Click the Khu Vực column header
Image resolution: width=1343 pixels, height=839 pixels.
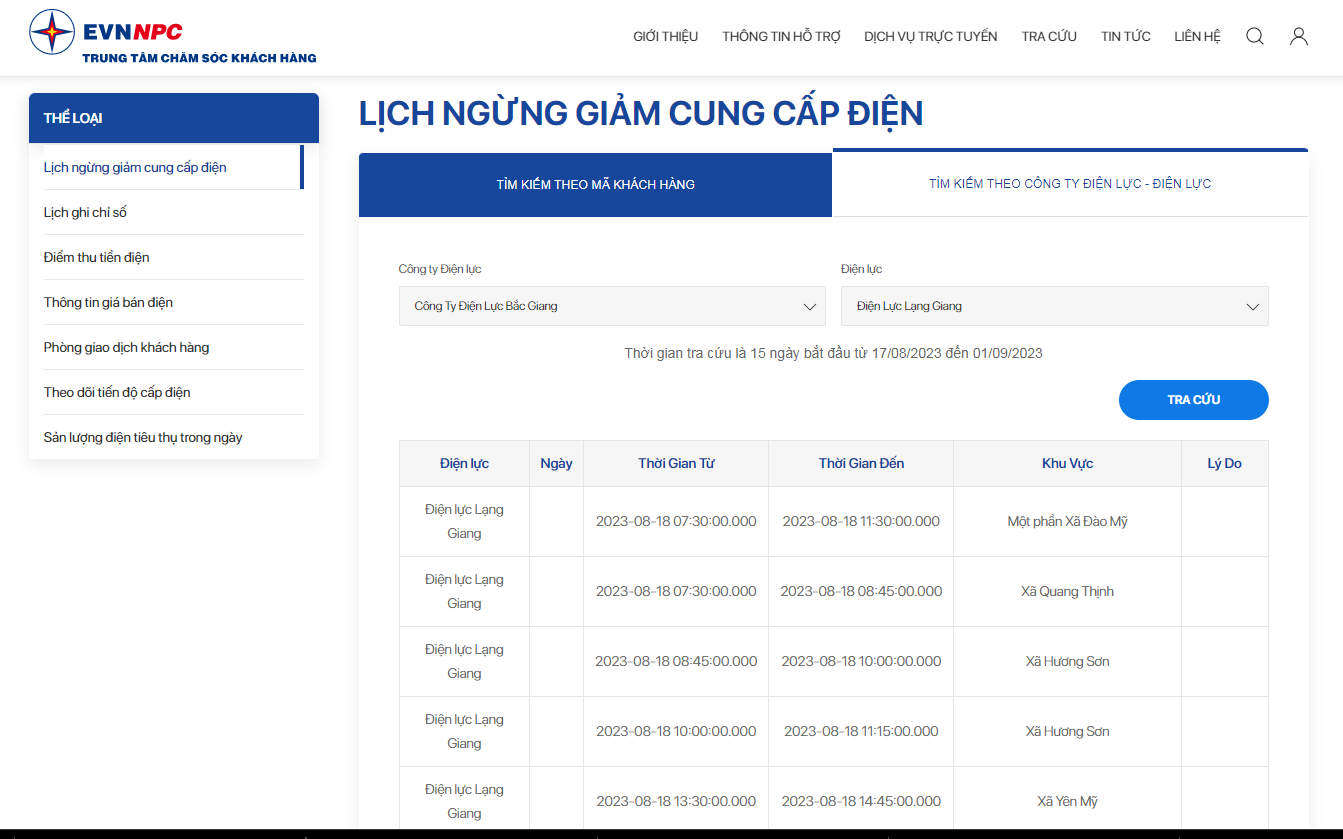click(x=1067, y=463)
